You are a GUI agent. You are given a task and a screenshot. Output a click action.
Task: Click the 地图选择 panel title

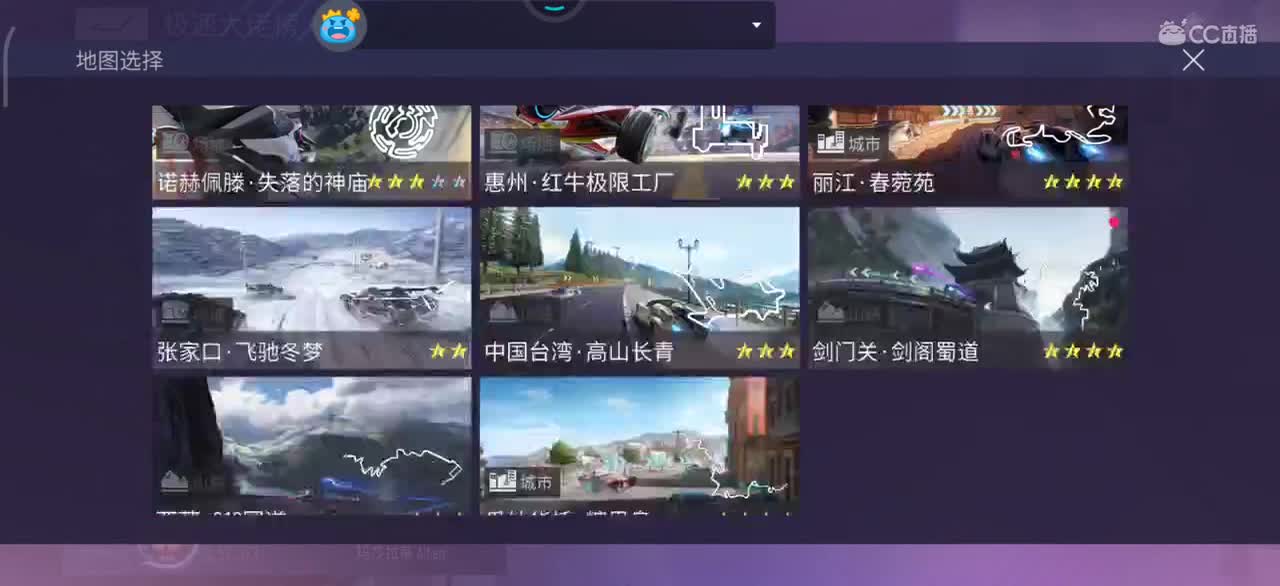(x=118, y=62)
